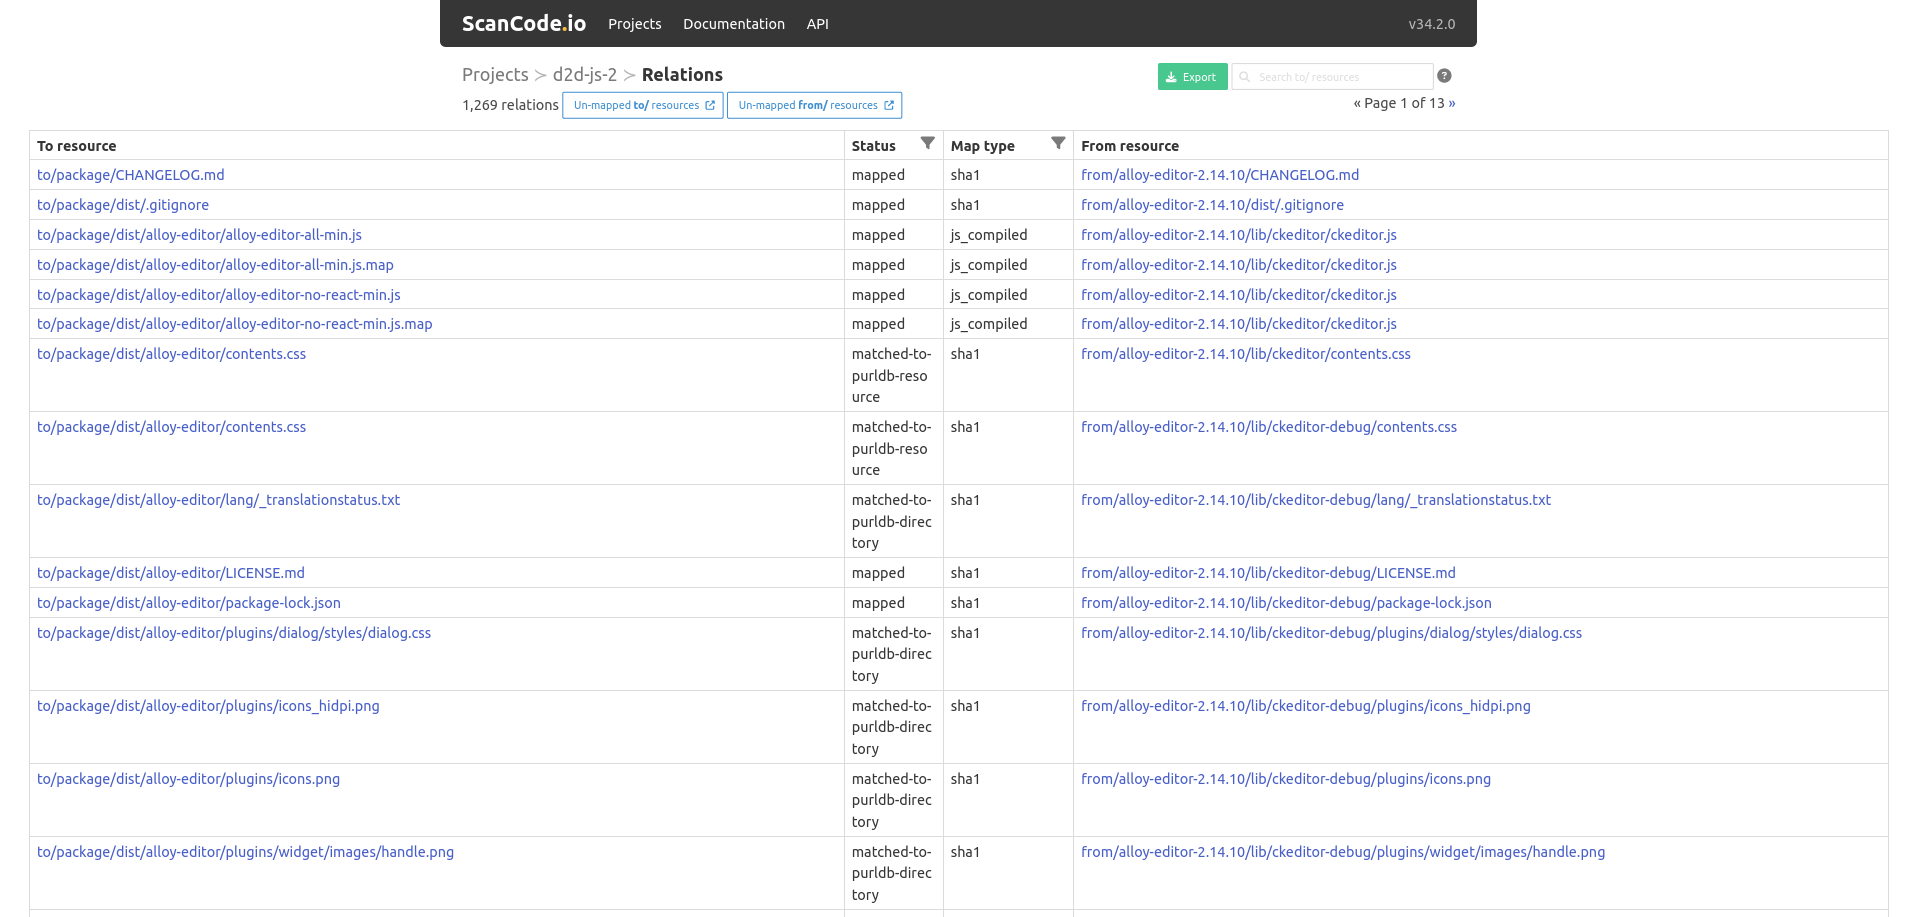Click sha1 map type in .gitignore row

pos(965,205)
